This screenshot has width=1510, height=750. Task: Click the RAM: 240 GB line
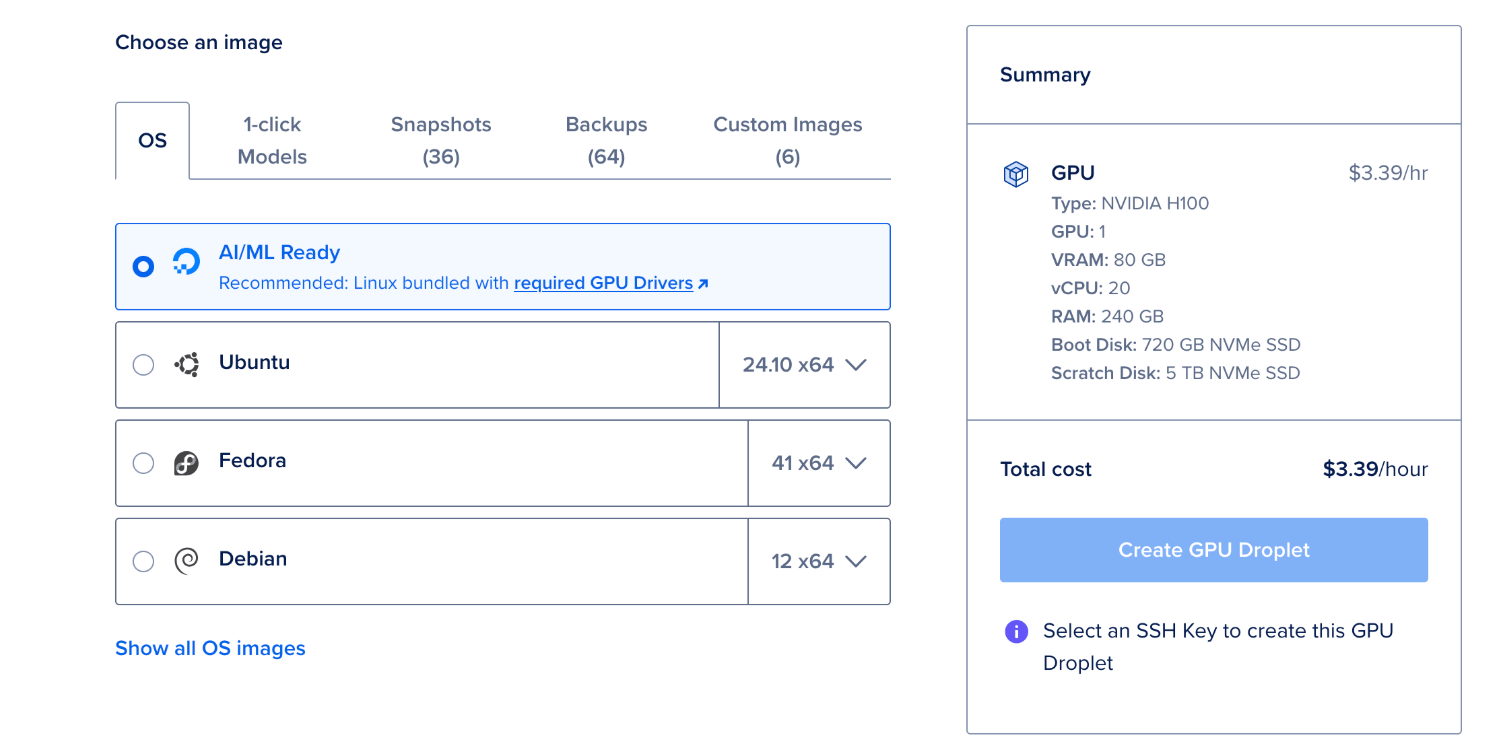pos(1107,316)
